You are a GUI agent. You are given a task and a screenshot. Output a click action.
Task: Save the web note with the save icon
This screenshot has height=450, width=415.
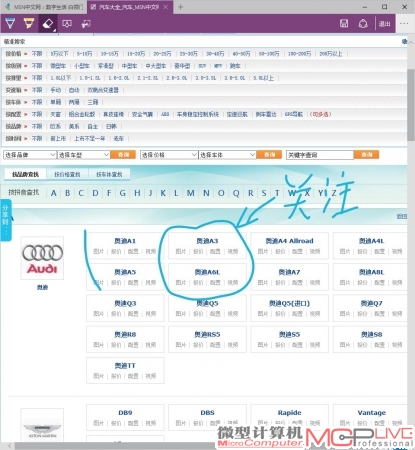[x=344, y=23]
